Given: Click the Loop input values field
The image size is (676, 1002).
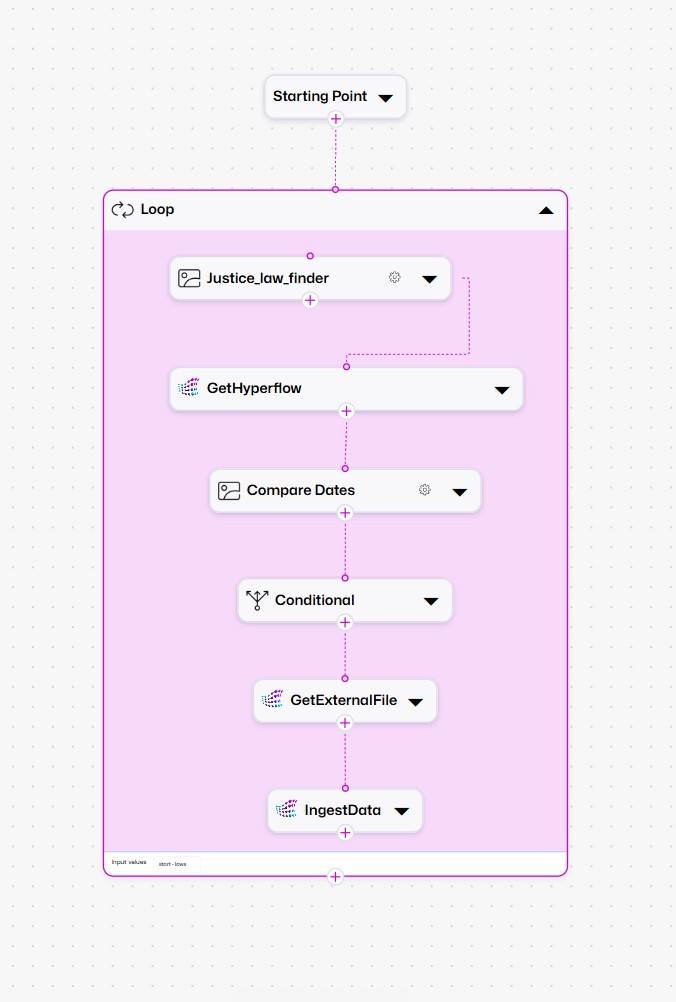Looking at the screenshot, I should [x=177, y=863].
